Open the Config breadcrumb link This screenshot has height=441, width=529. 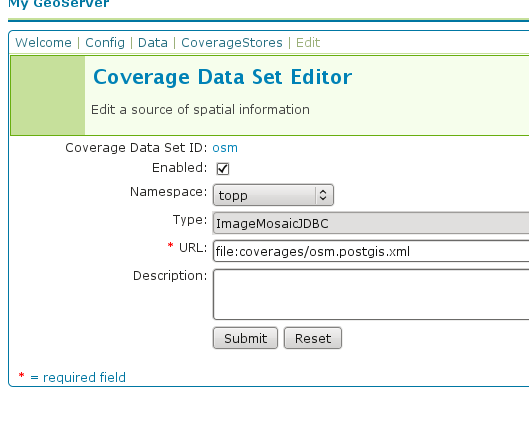(105, 43)
